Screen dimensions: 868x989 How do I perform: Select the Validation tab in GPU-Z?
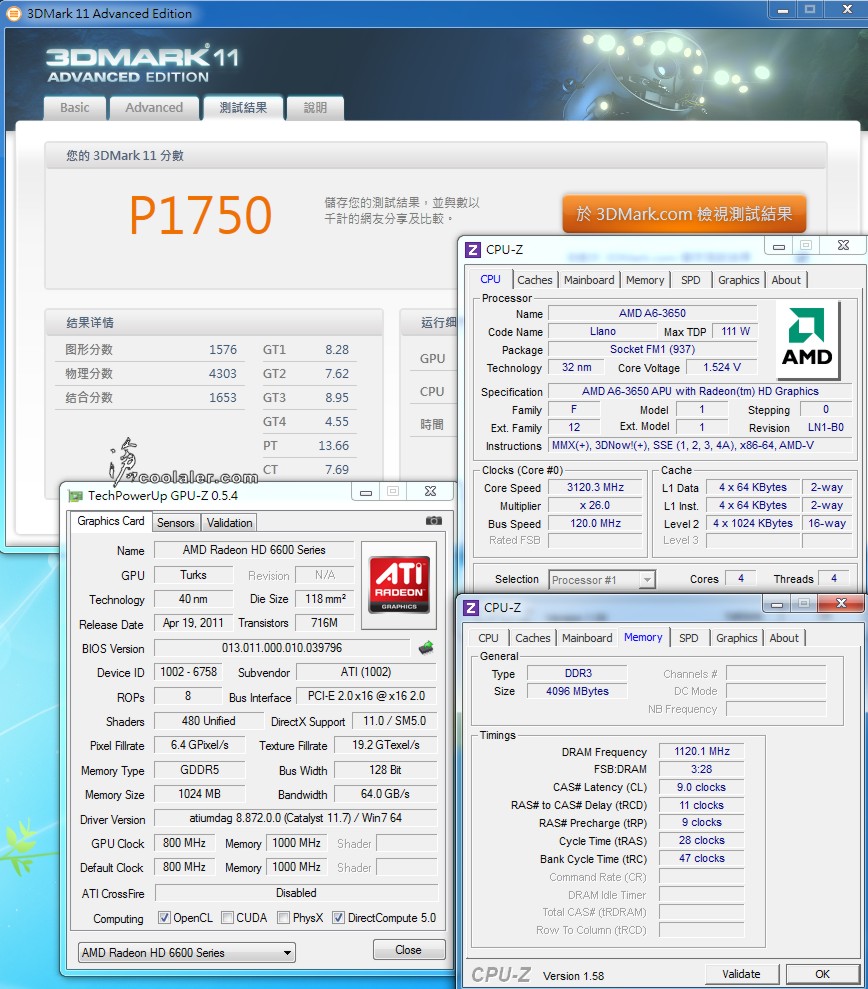coord(230,522)
